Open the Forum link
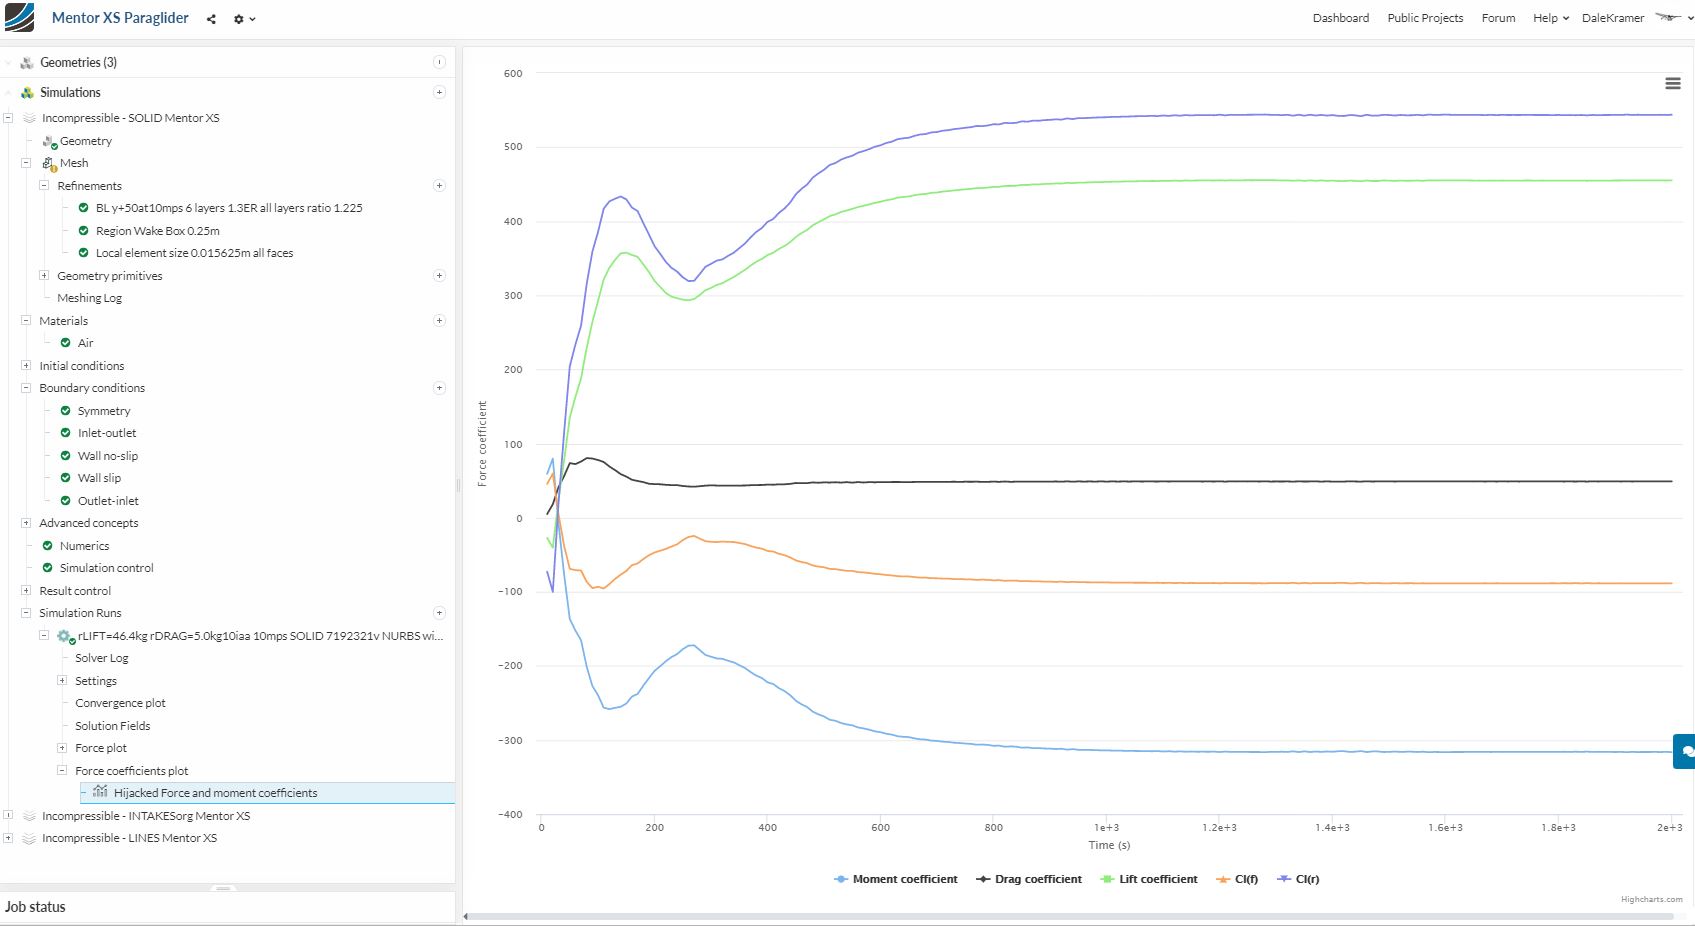Screen dimensions: 1695x926 [x=1498, y=18]
